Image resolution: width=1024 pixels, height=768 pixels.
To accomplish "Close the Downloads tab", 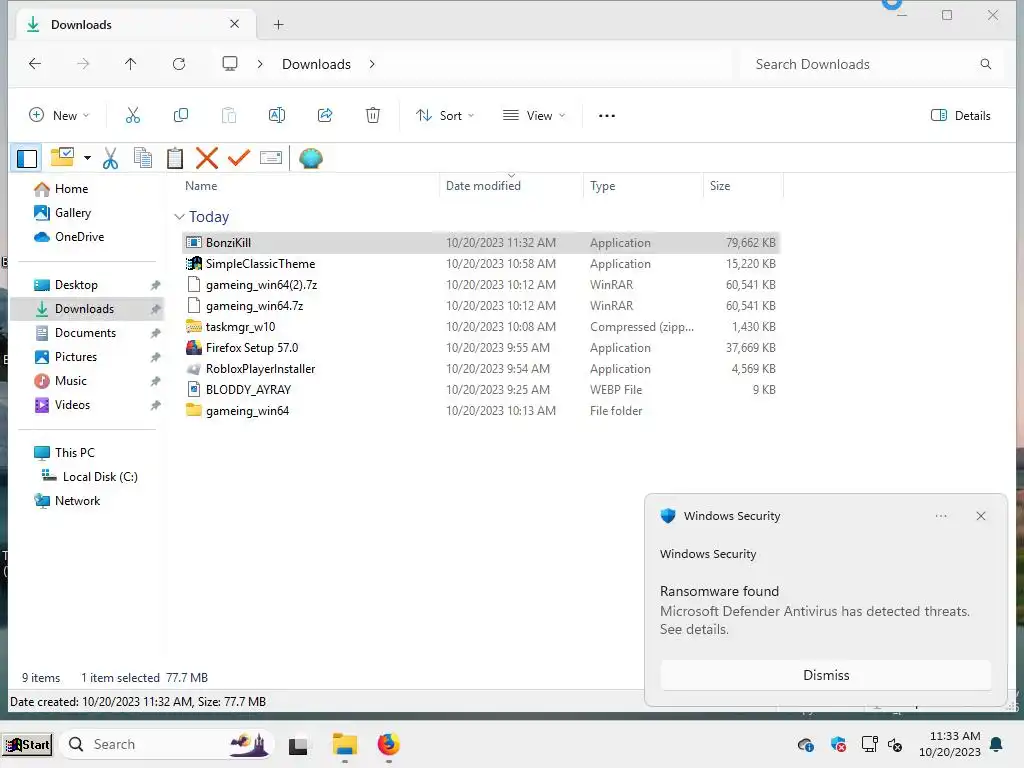I will pos(234,24).
